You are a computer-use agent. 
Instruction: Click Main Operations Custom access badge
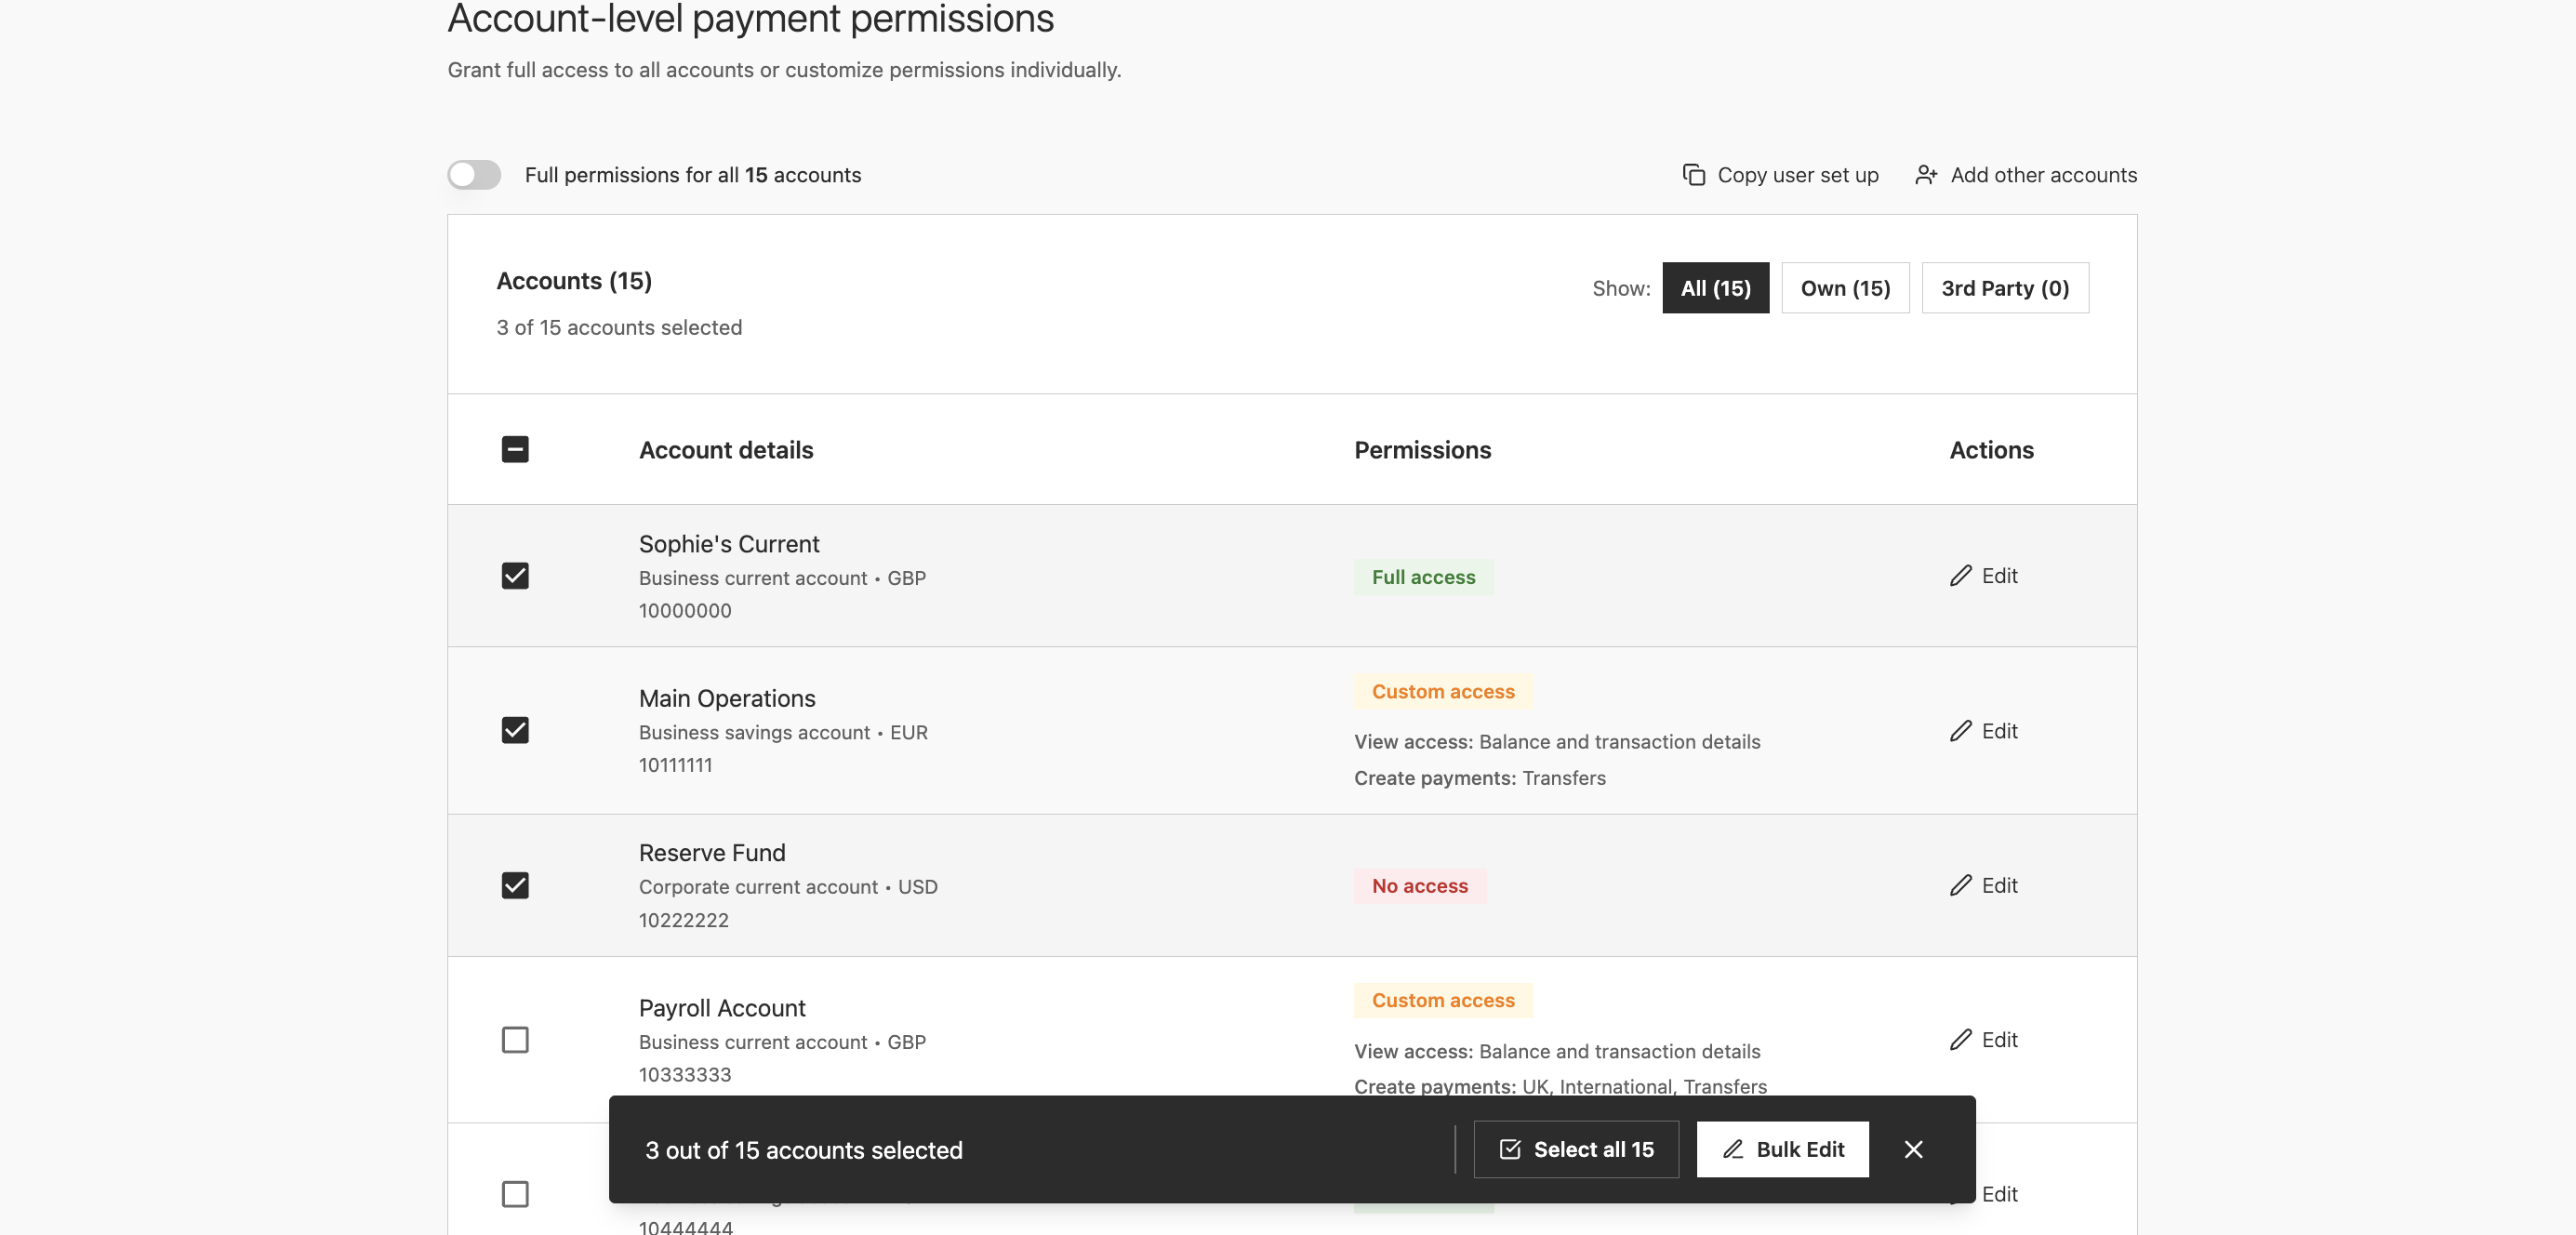[1443, 692]
